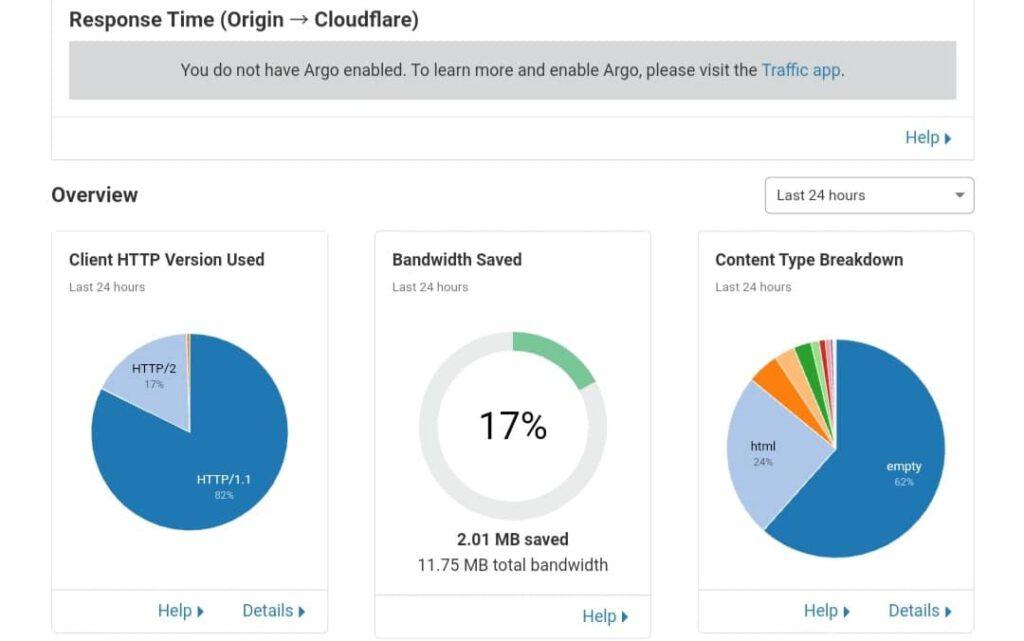Click the Client HTTP Version Used title
Image resolution: width=1024 pixels, height=641 pixels.
pyautogui.click(x=167, y=259)
